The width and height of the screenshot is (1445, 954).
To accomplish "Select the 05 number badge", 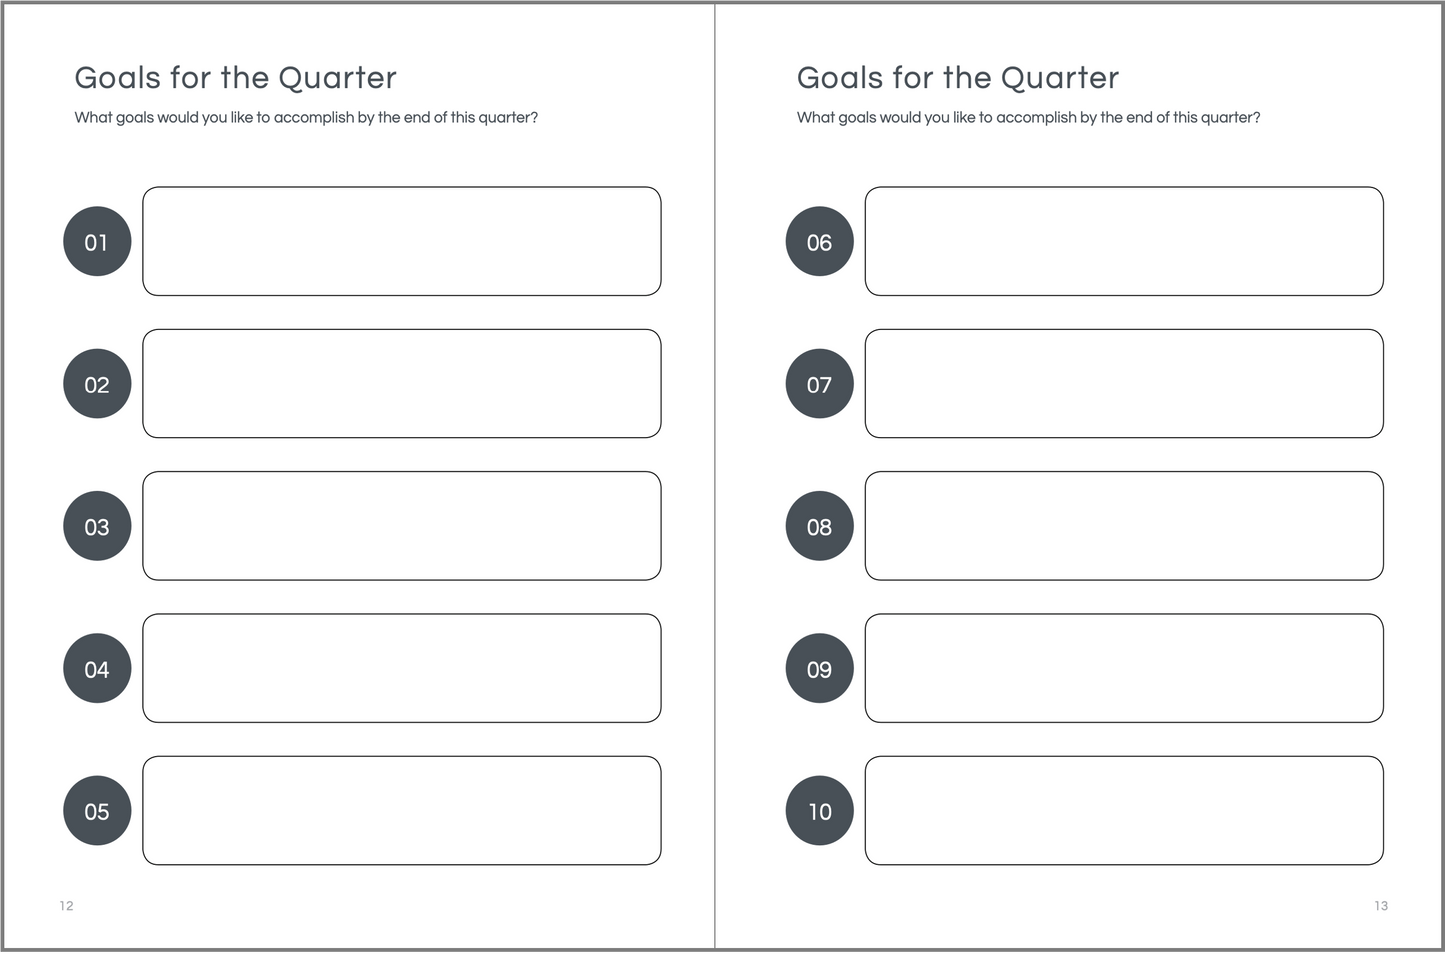I will point(97,811).
